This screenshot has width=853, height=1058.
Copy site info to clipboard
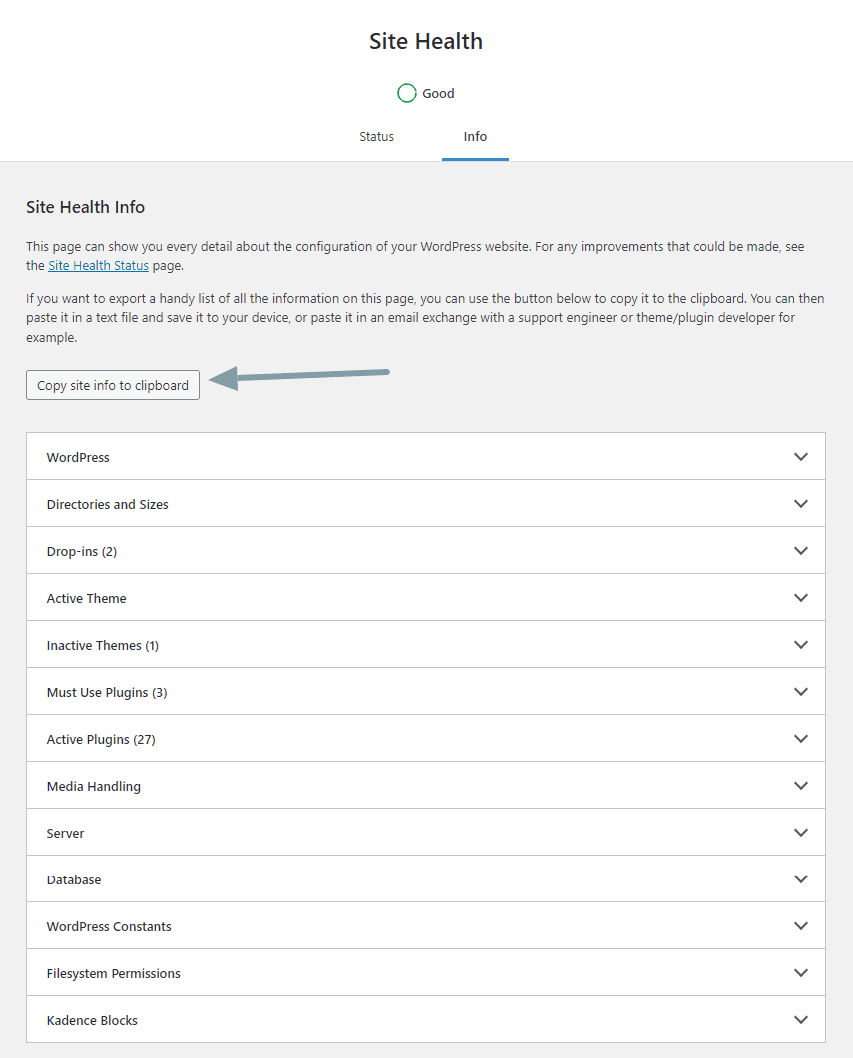point(113,385)
